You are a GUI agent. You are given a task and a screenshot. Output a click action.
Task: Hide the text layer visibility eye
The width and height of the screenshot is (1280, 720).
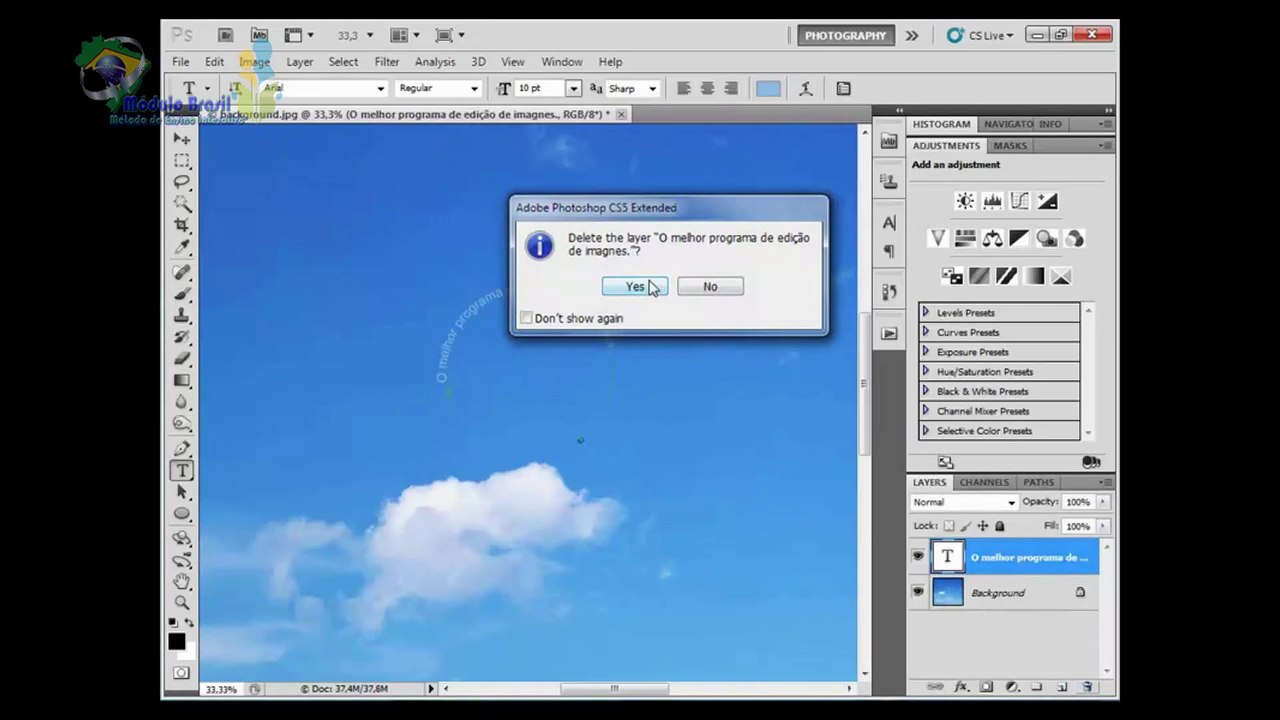pyautogui.click(x=918, y=557)
